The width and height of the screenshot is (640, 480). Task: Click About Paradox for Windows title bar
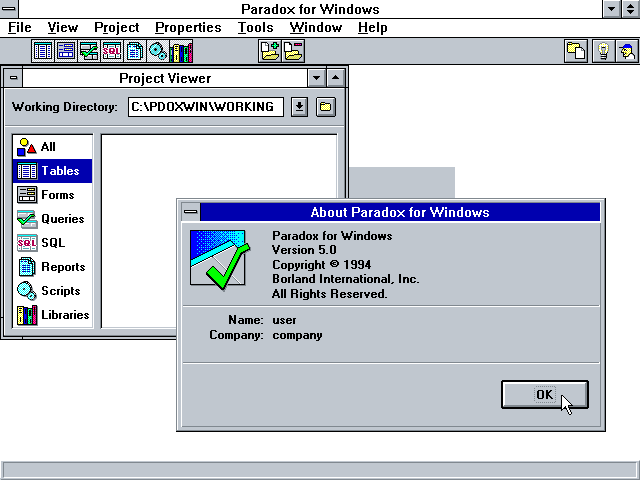[x=400, y=212]
